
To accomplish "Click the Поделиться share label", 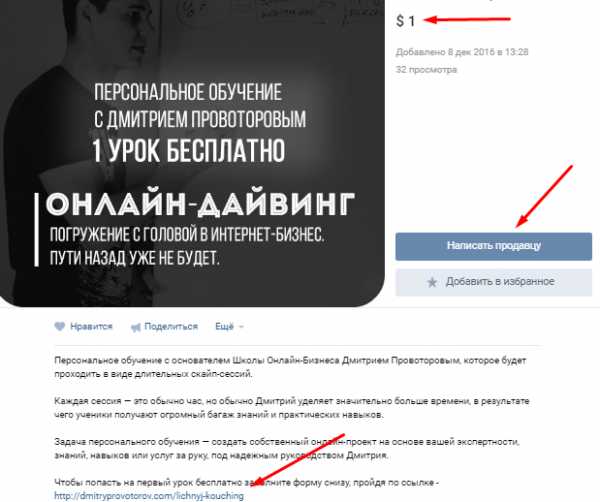I will point(171,326).
